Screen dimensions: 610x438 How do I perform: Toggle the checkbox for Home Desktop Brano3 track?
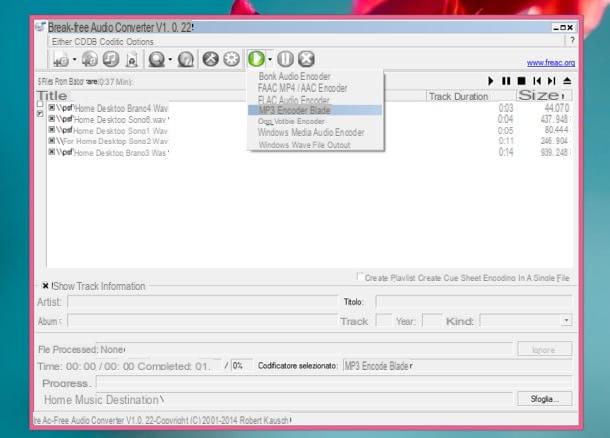tap(52, 152)
